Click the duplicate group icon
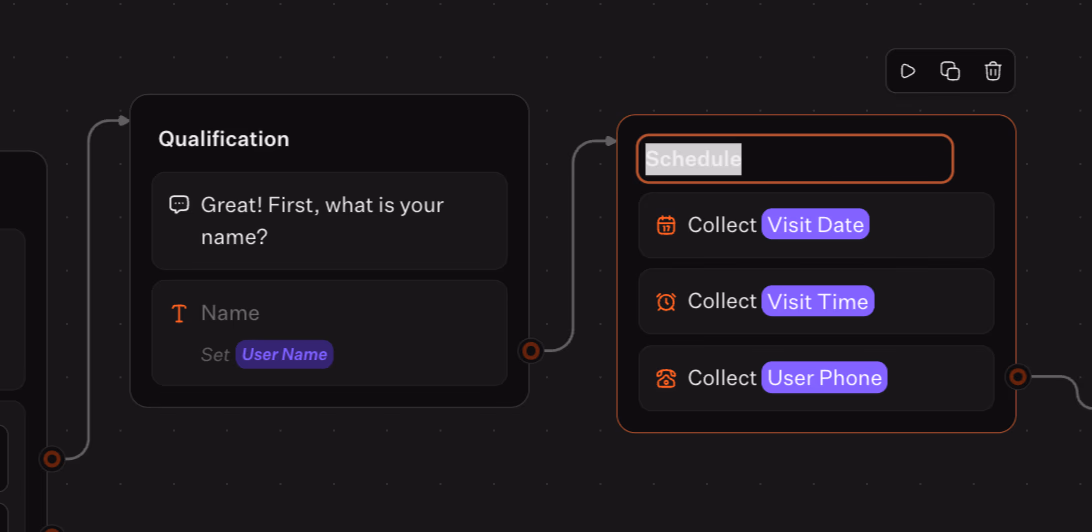1092x532 pixels. 950,71
